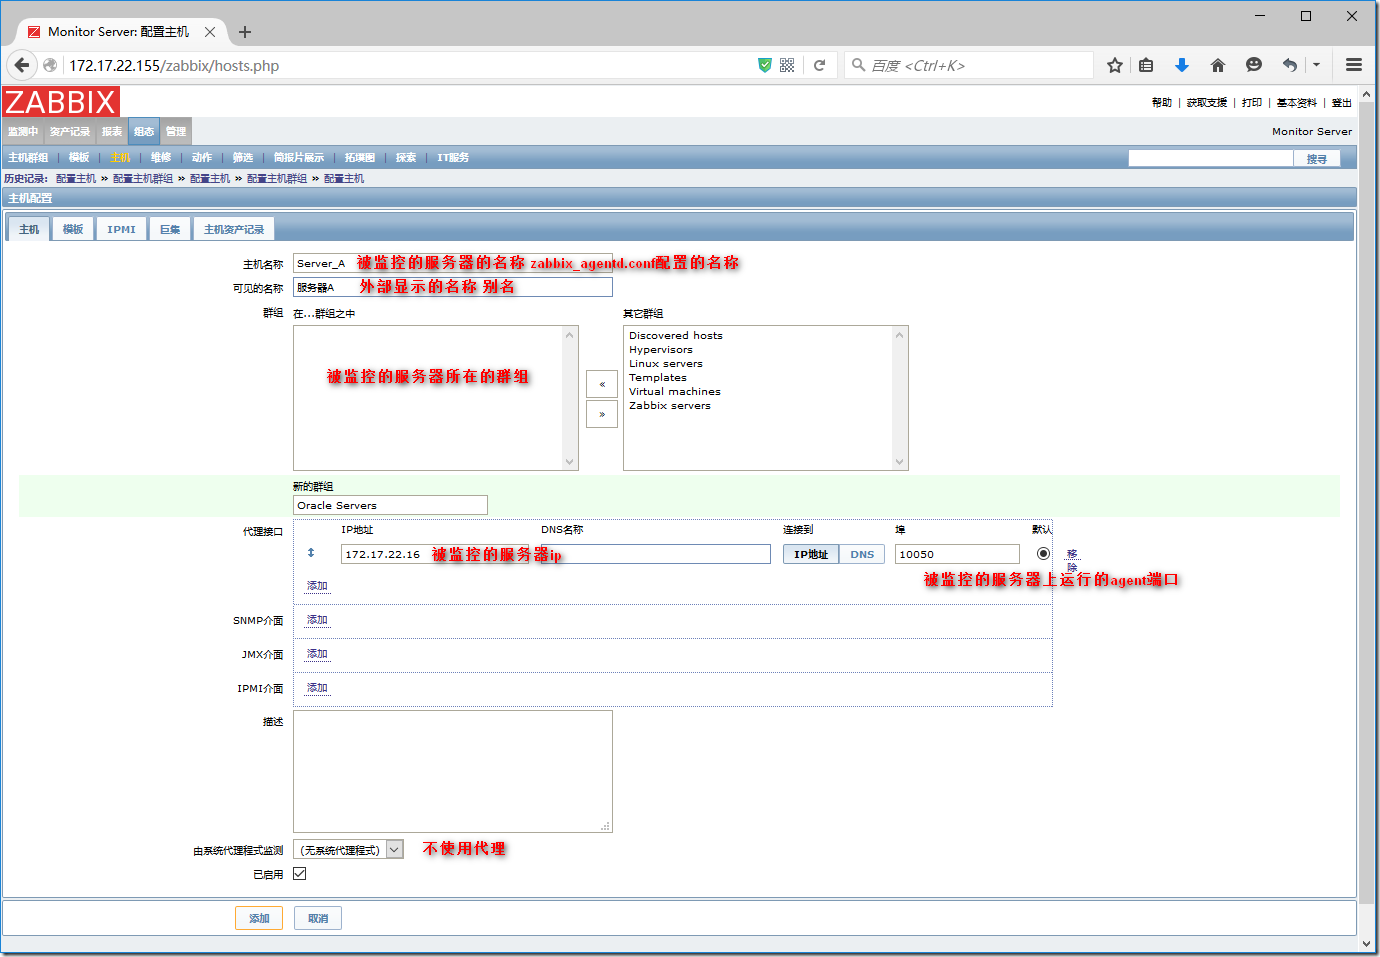Move selected group left with « button
1380x957 pixels.
coord(602,384)
